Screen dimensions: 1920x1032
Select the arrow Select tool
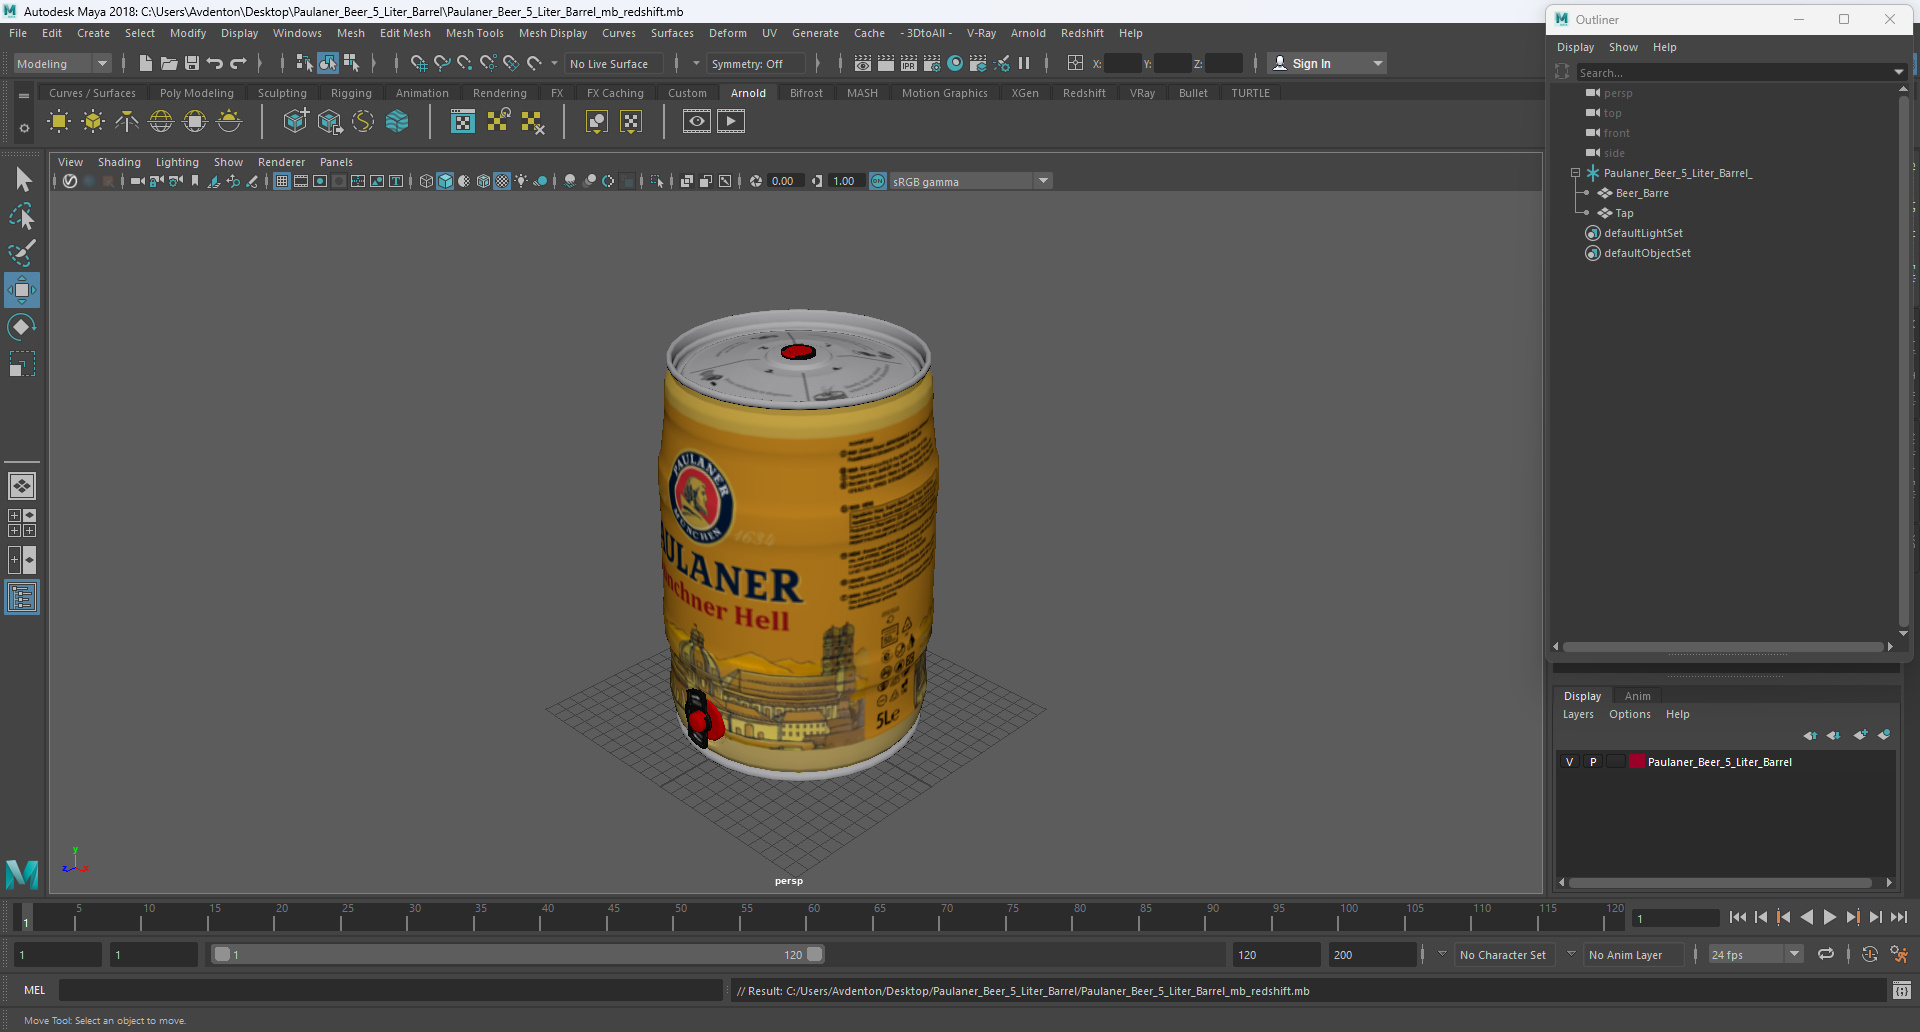[x=22, y=179]
